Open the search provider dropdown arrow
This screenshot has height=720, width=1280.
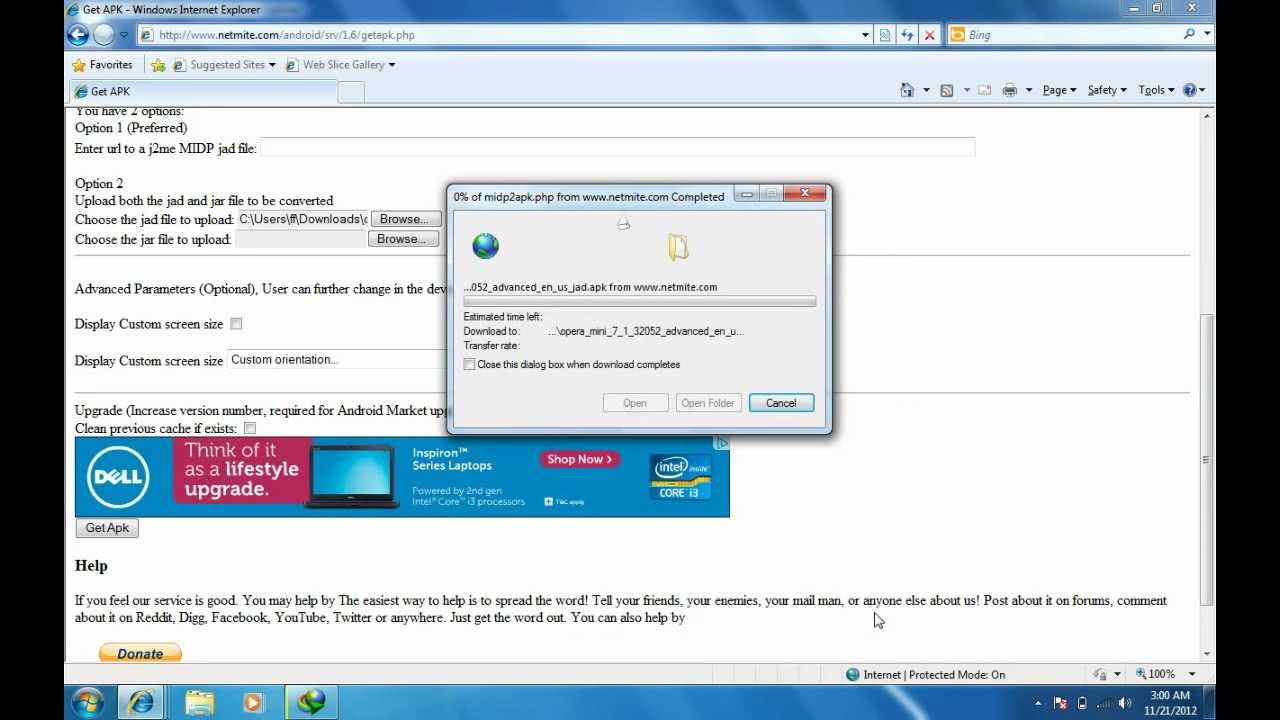click(1207, 34)
